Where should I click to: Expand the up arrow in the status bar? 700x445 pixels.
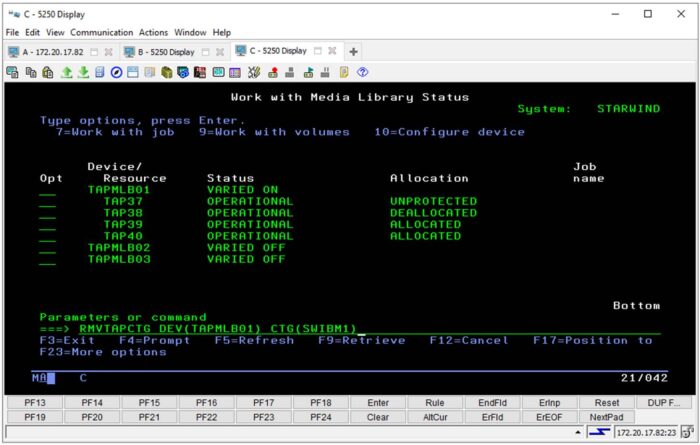tap(578, 432)
